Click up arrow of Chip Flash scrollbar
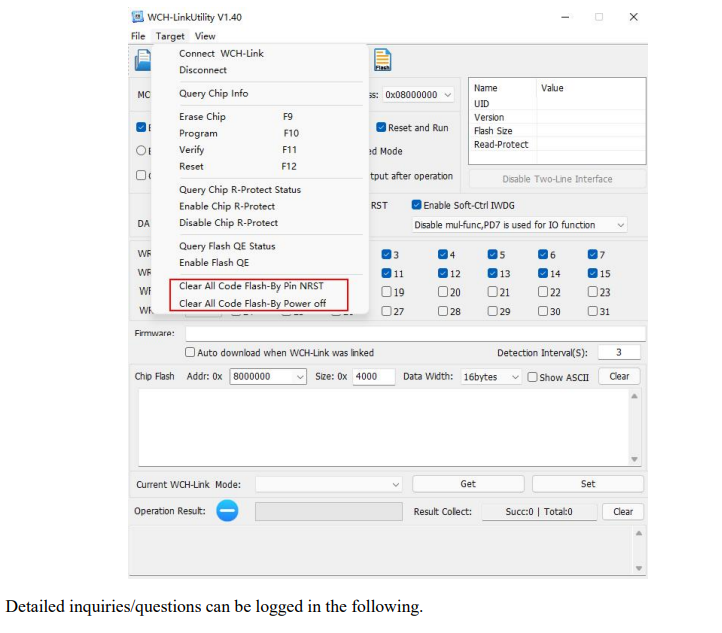722x633 pixels. pos(634,396)
